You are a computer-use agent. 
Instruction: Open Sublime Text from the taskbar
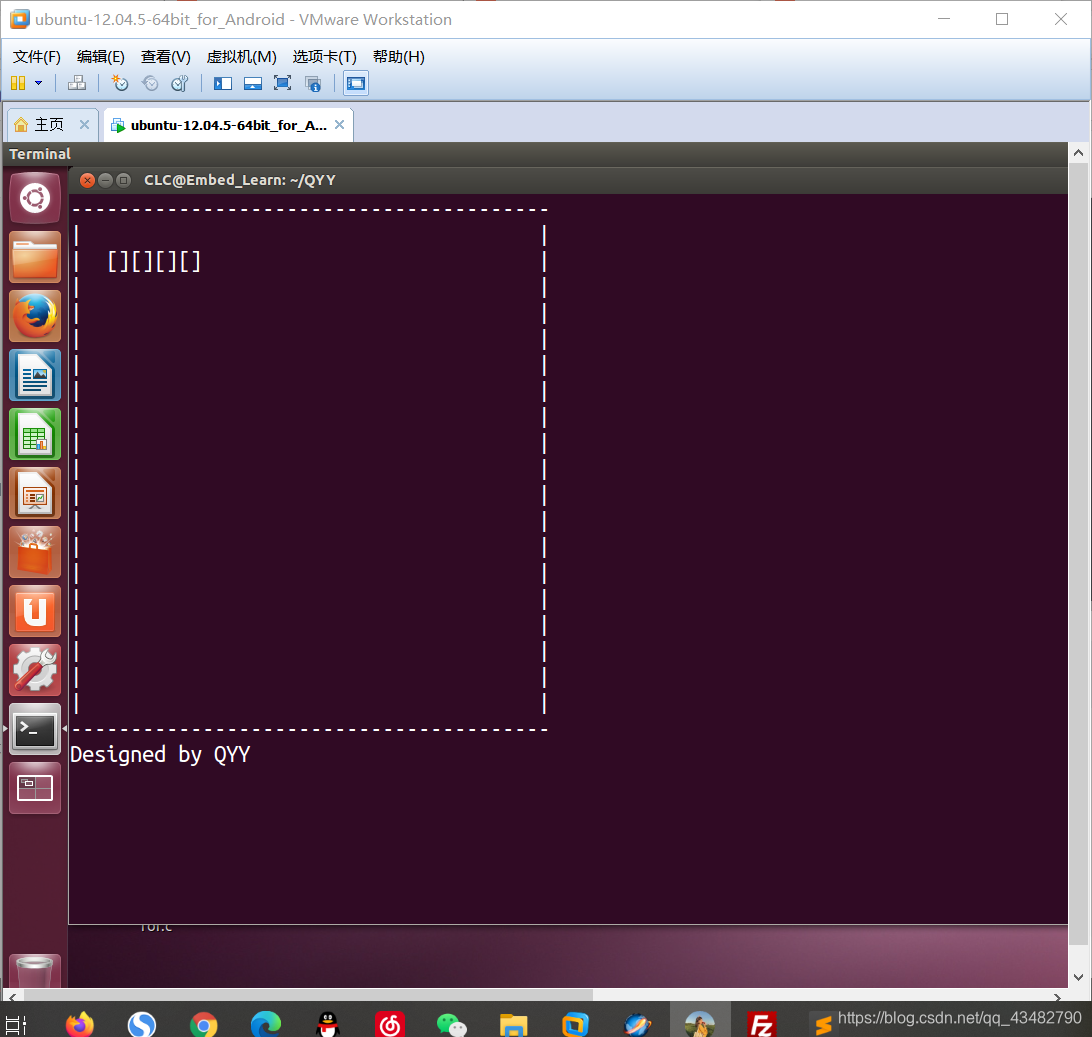pyautogui.click(x=823, y=1025)
